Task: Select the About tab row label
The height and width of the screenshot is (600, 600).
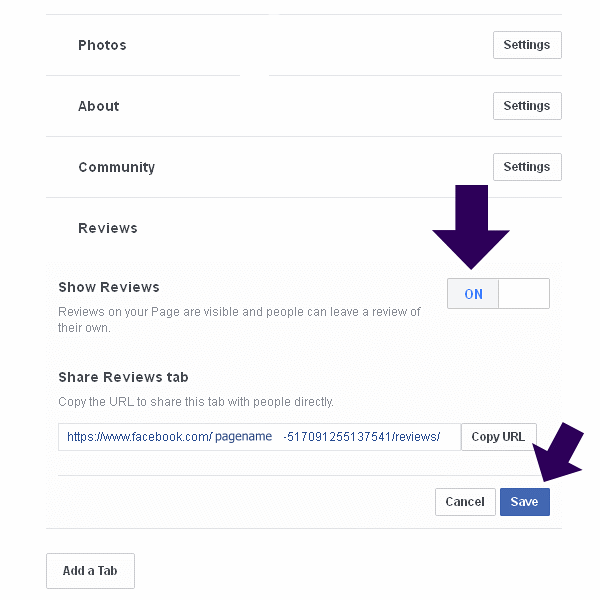Action: [98, 106]
